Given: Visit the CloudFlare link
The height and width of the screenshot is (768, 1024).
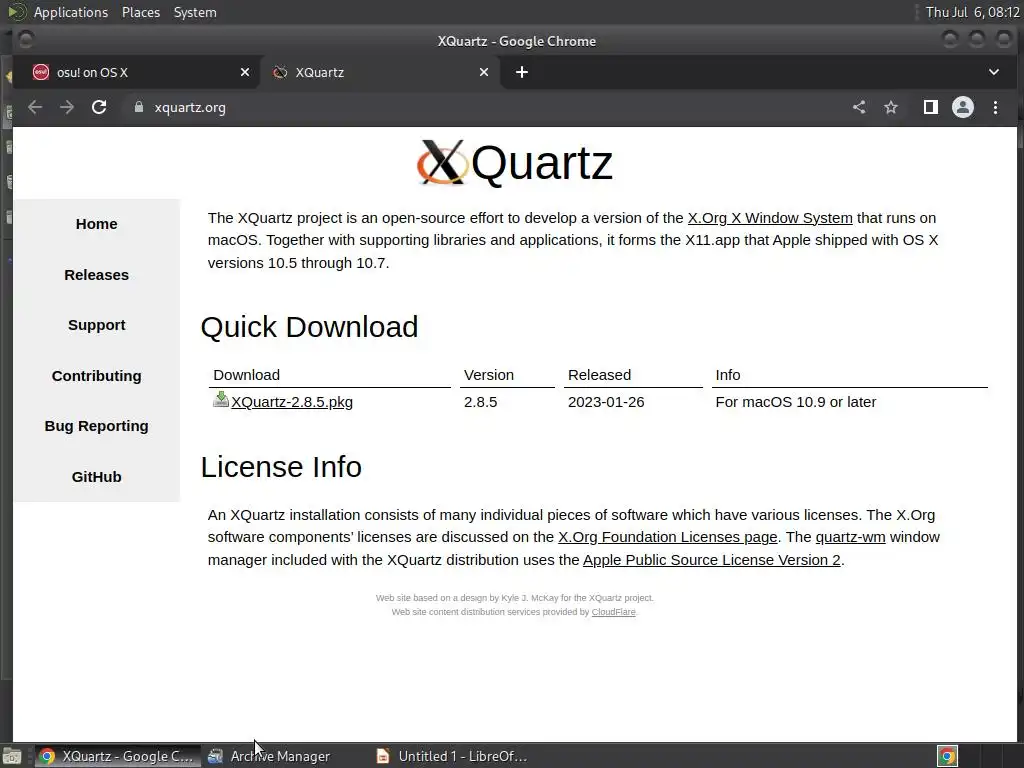Looking at the screenshot, I should 613,612.
